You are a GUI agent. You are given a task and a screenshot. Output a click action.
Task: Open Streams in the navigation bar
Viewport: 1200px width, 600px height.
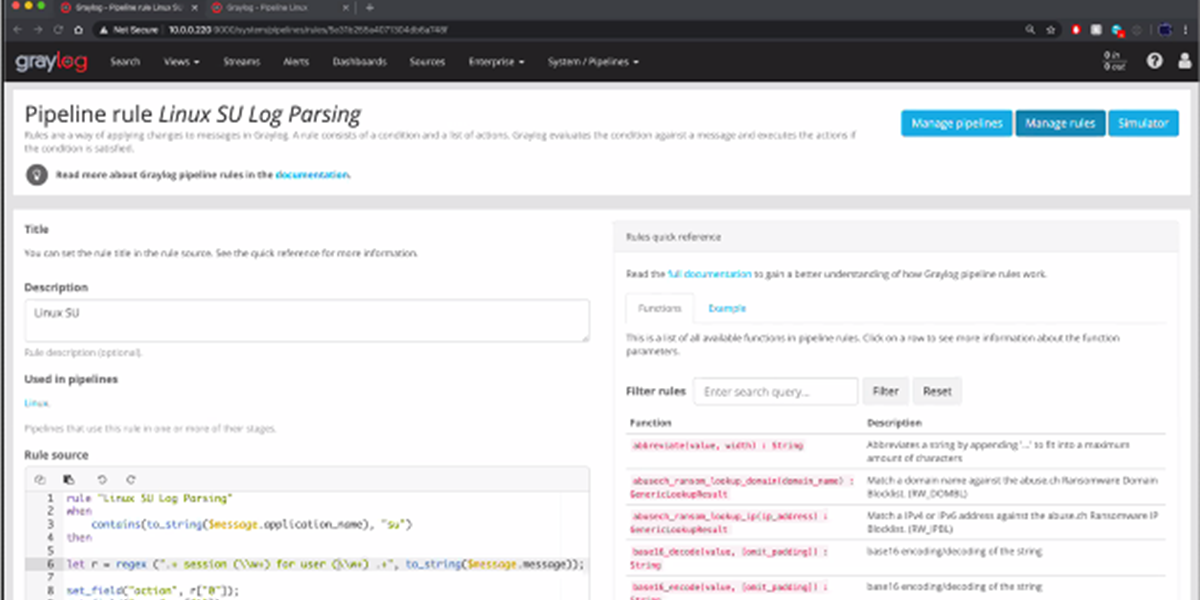click(x=242, y=62)
